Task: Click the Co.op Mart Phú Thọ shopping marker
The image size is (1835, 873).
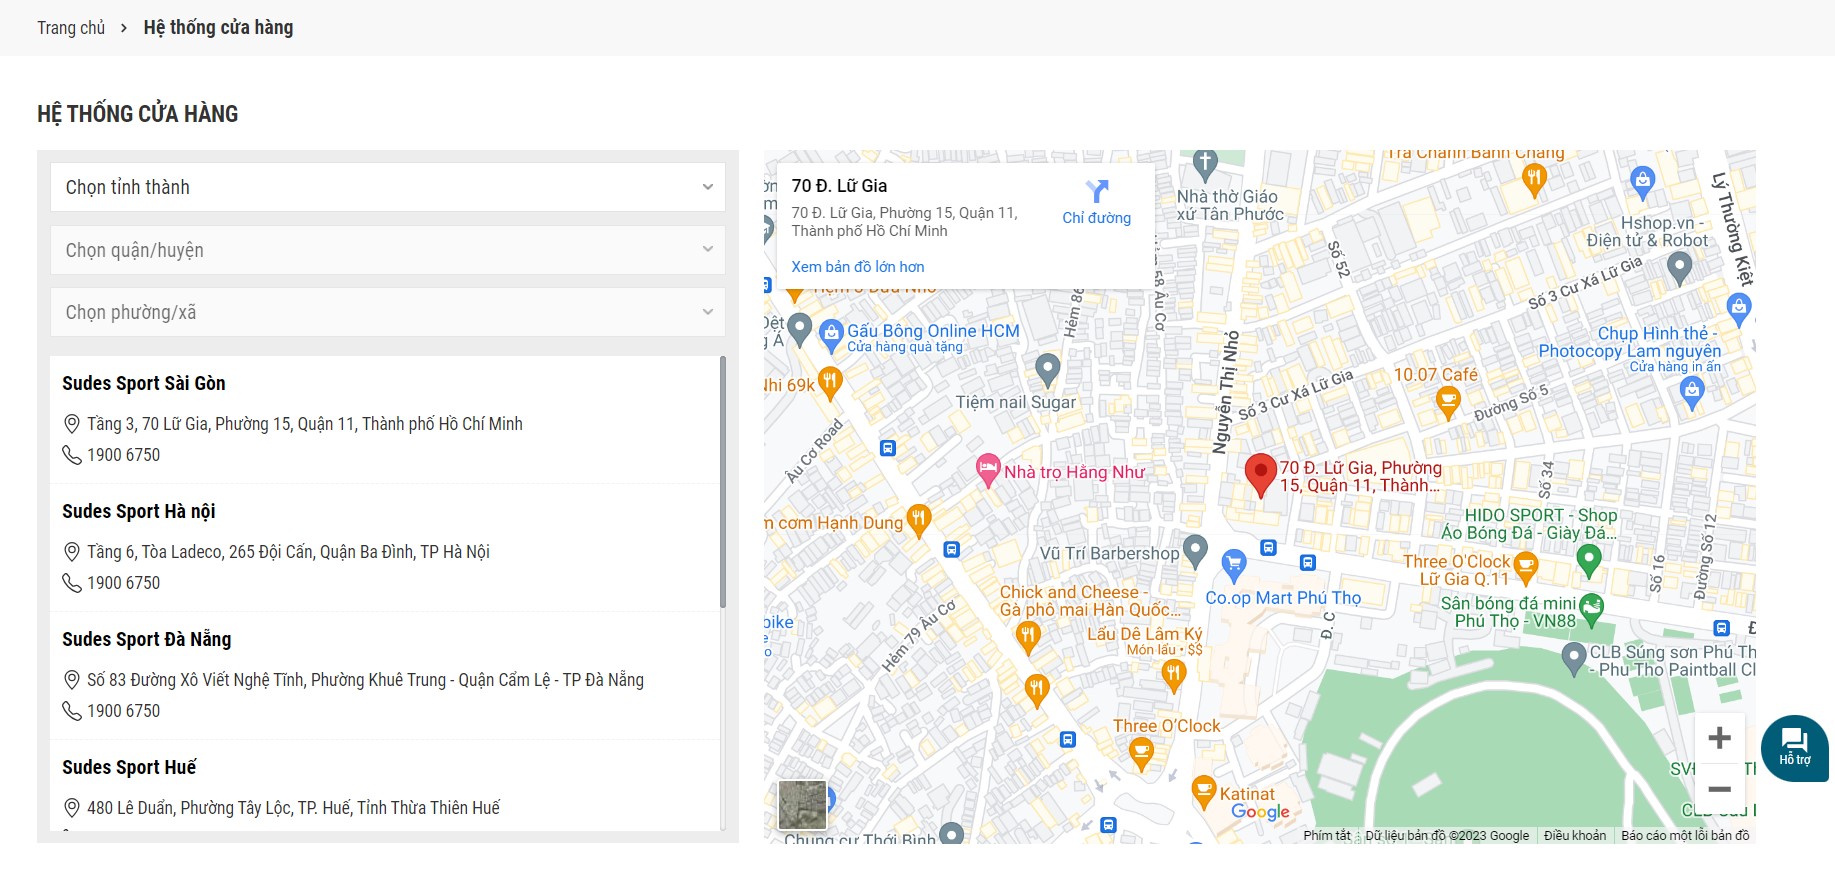Action: click(1234, 564)
